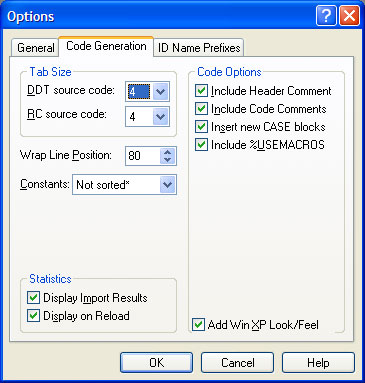Image resolution: width=365 pixels, height=383 pixels.
Task: Switch to the General tab
Action: coord(35,48)
